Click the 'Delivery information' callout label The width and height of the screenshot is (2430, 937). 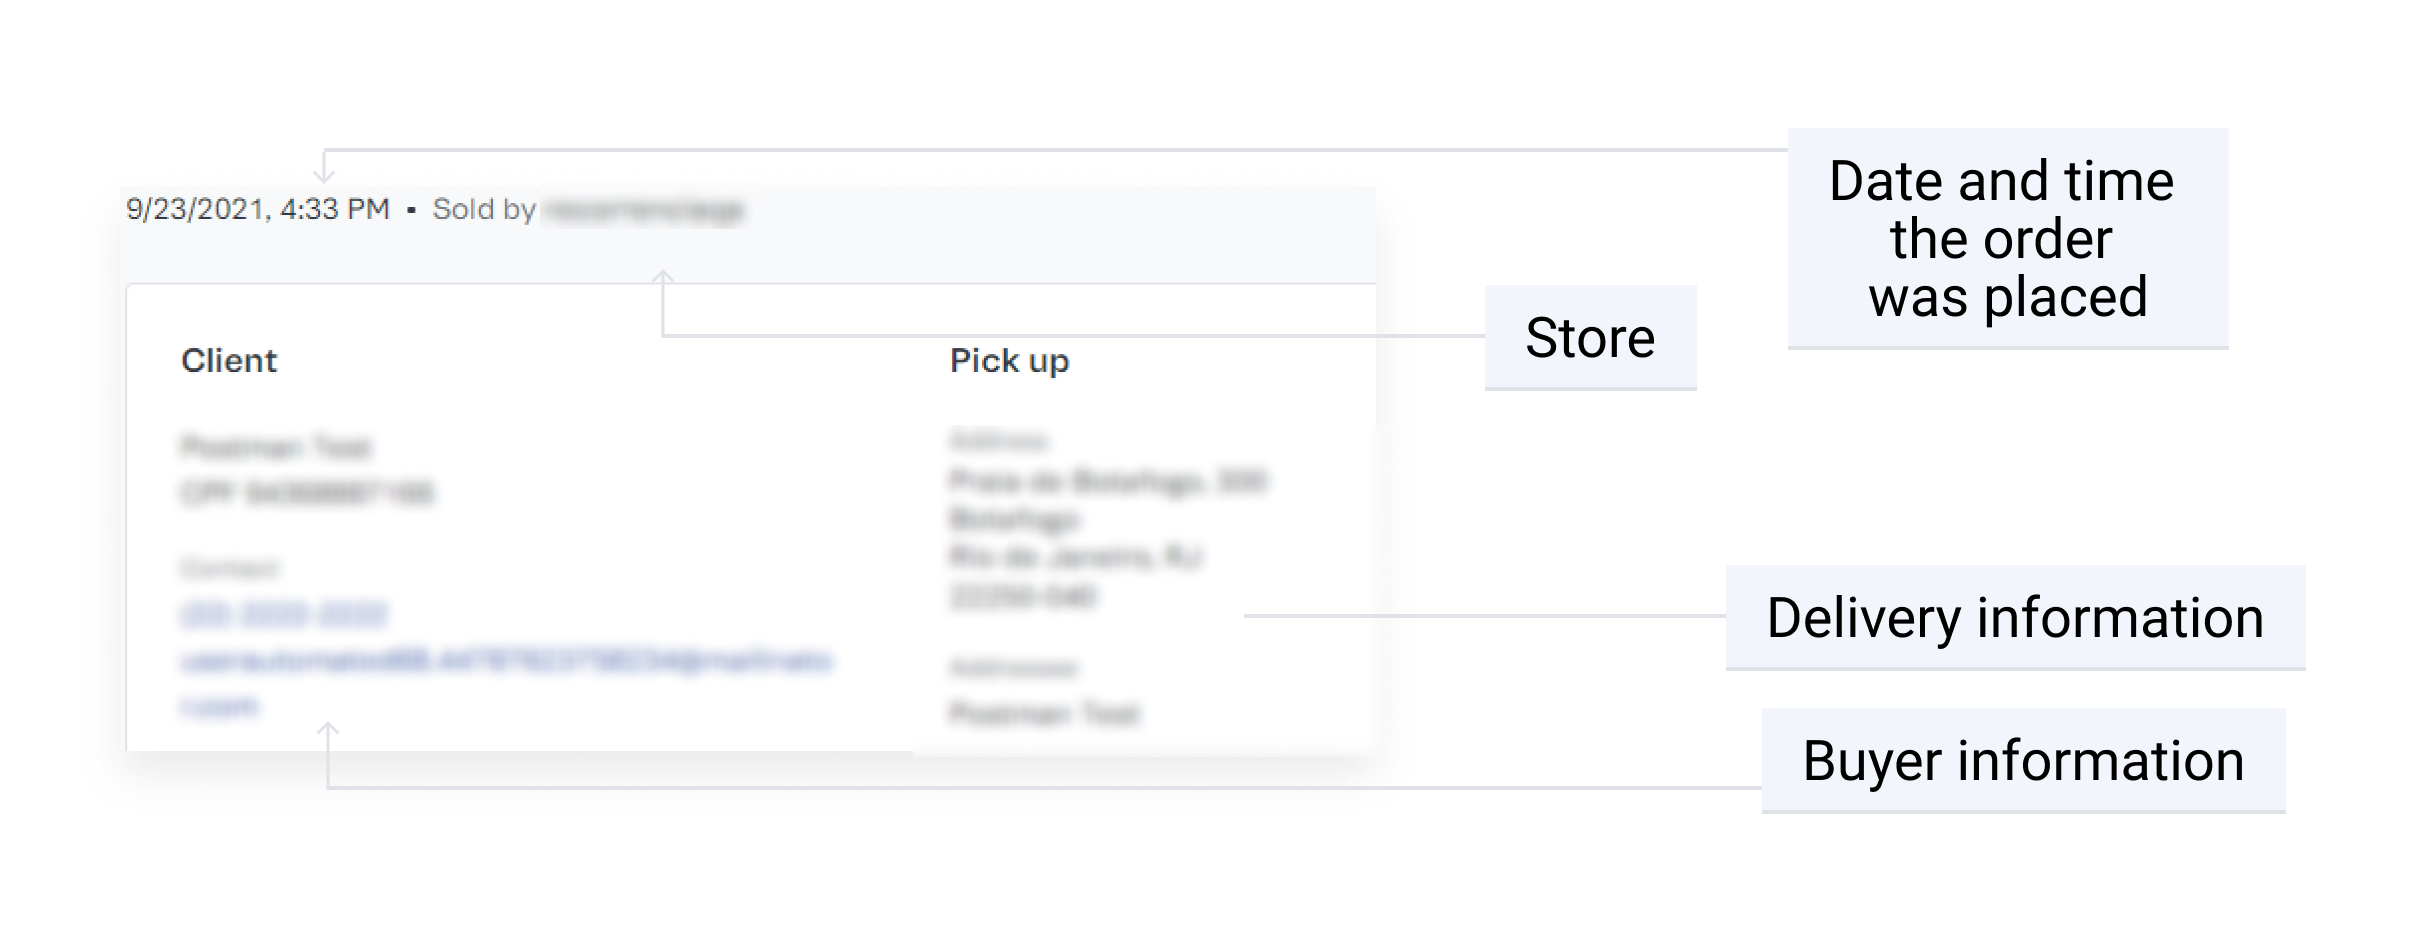(2015, 617)
